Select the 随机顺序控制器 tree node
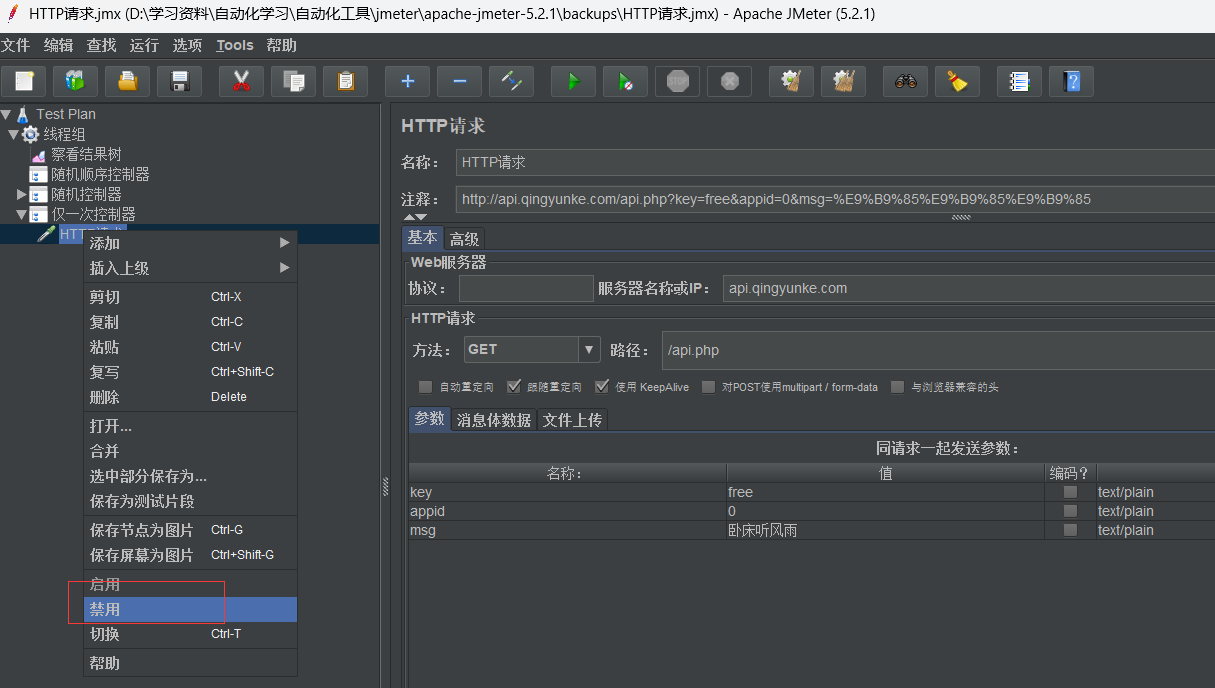This screenshot has width=1215, height=688. tap(90, 174)
